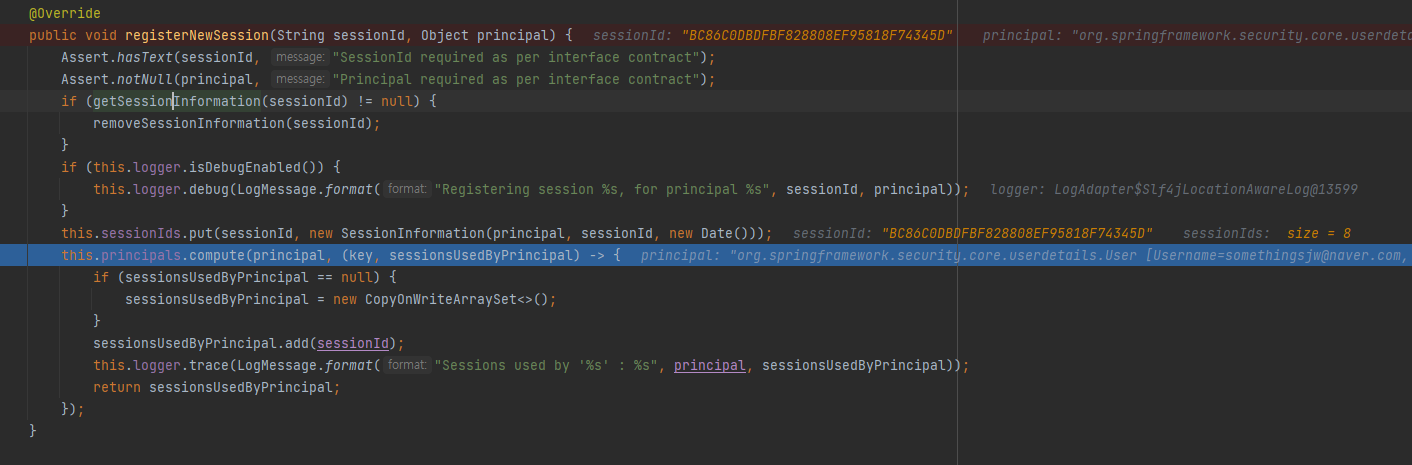Click inline logger LogAdapter debug value
Viewport: 1412px width, 465px height.
click(x=1174, y=189)
